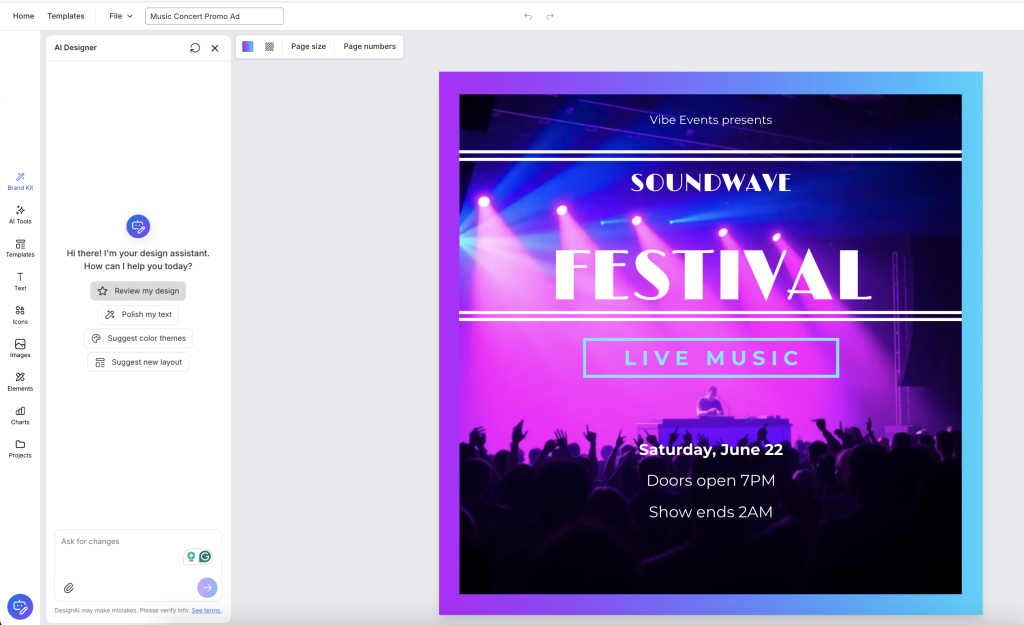The image size is (1024, 625).
Task: Open the Elements panel
Action: [20, 382]
